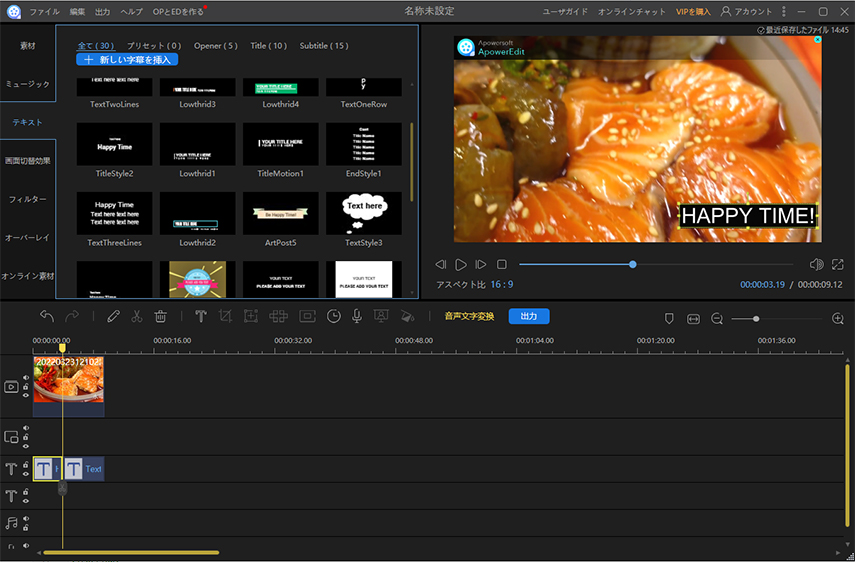Click the pencil edit icon
Viewport: 855px width, 562px height.
click(x=113, y=316)
